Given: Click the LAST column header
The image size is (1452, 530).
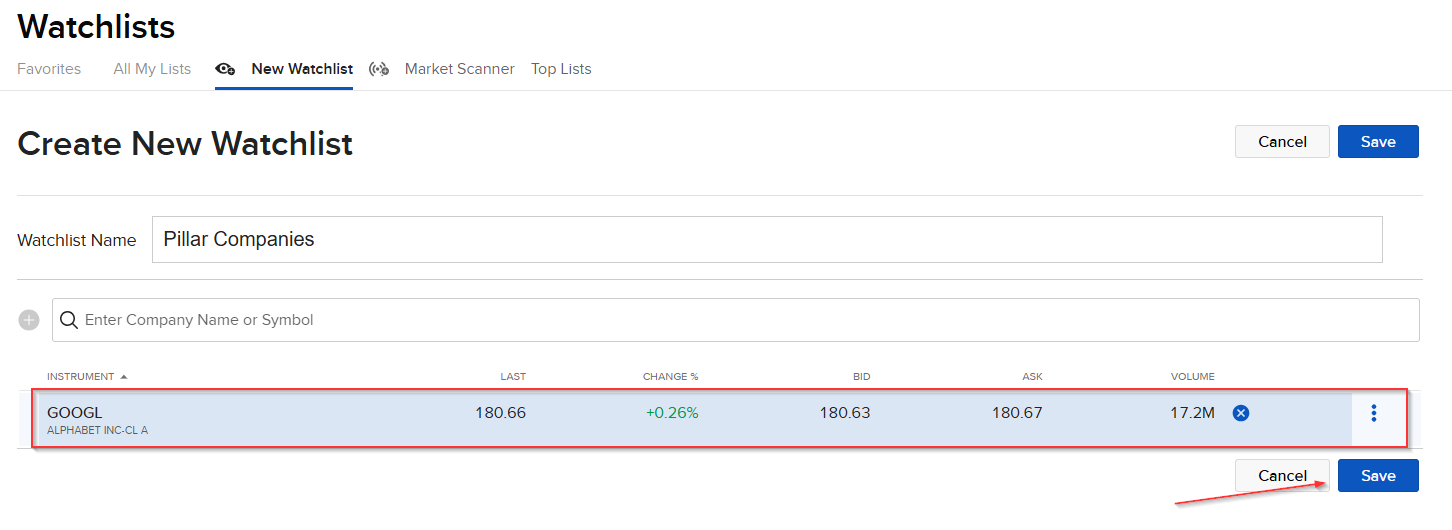Looking at the screenshot, I should 513,377.
